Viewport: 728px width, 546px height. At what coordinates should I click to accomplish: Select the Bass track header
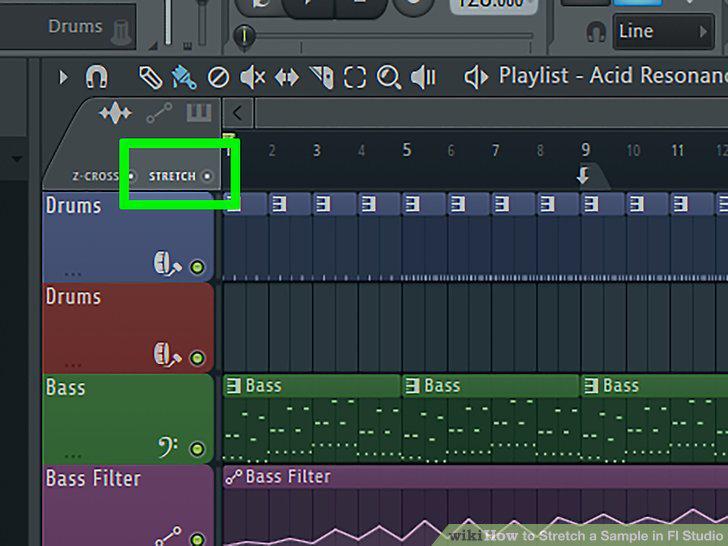tap(128, 419)
